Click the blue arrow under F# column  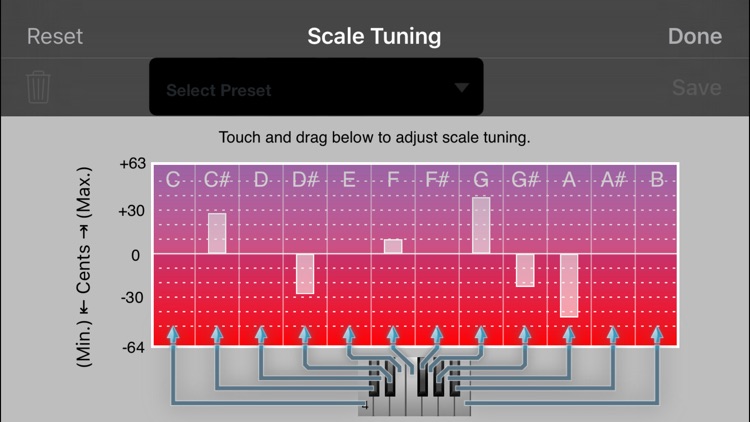tap(437, 334)
